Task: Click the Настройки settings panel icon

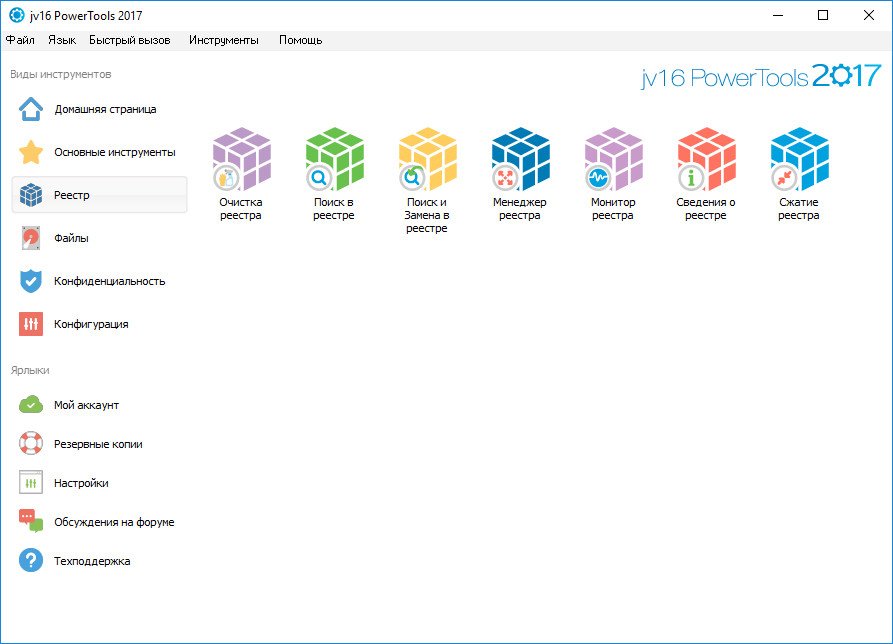Action: (x=31, y=483)
